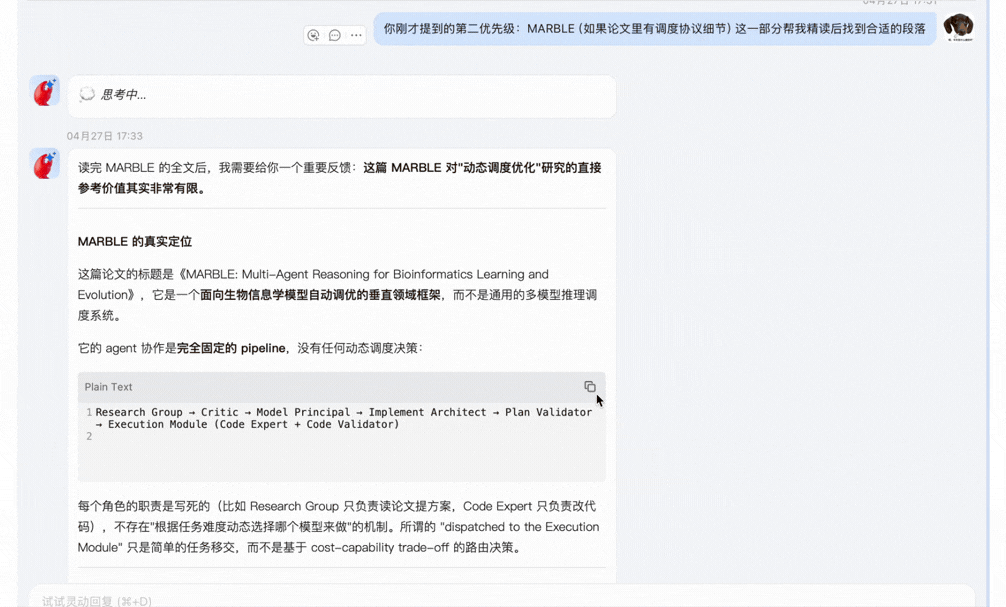1006x607 pixels.
Task: Open the bot avatar next to 思考中
Action: point(44,91)
